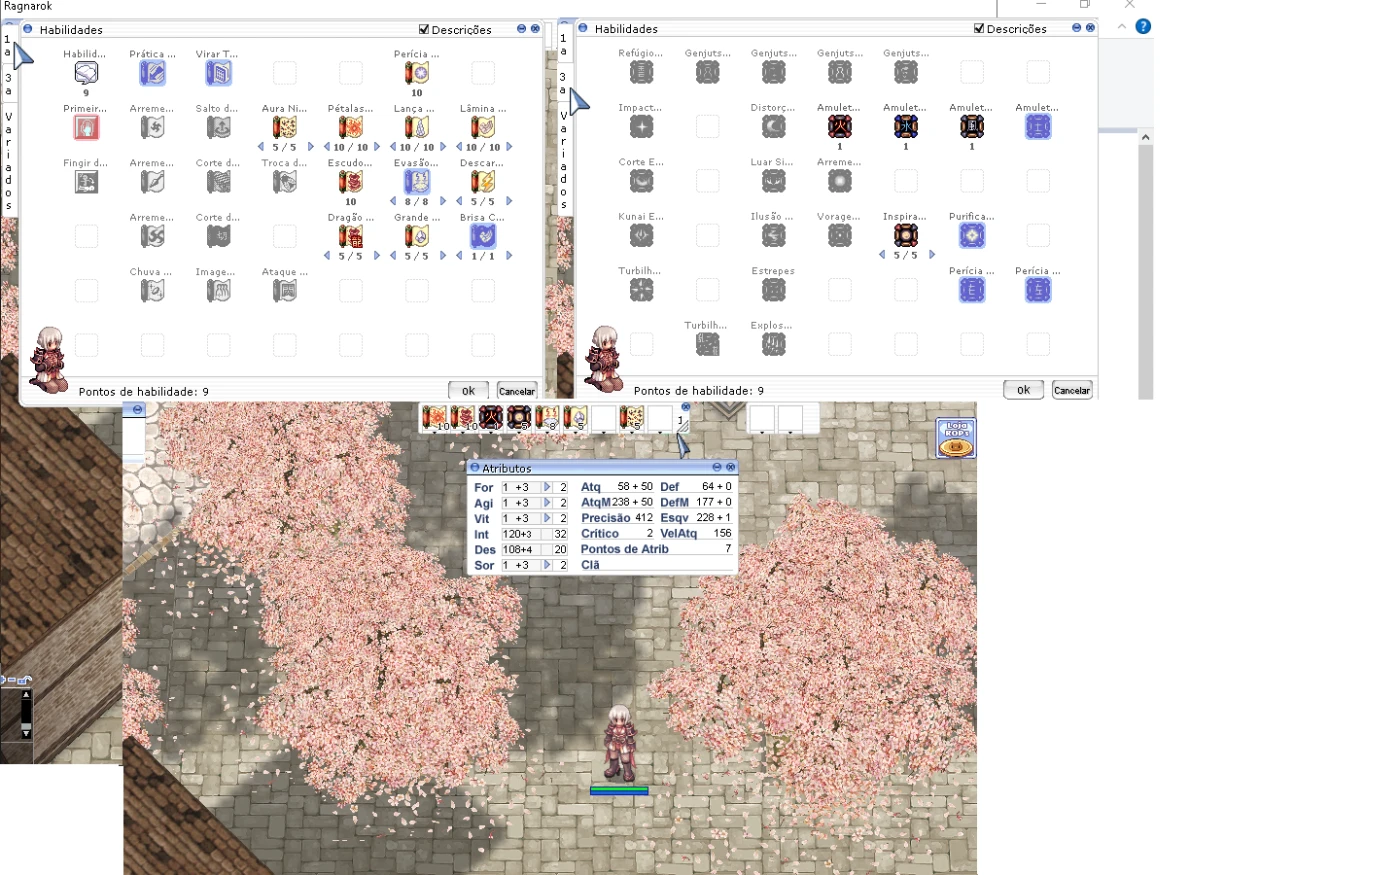1400x875 pixels.
Task: Click the Estrepes skill icon
Action: 773,290
